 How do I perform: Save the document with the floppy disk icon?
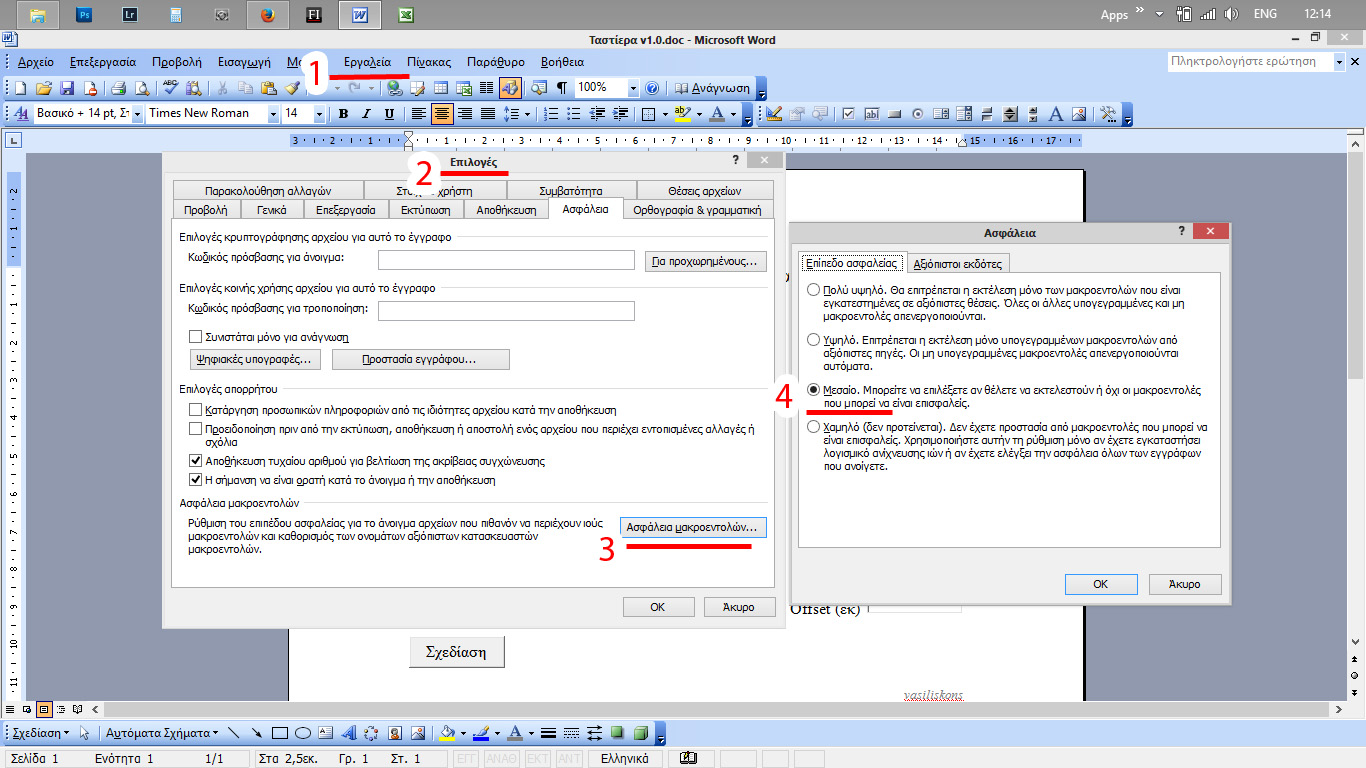point(67,88)
